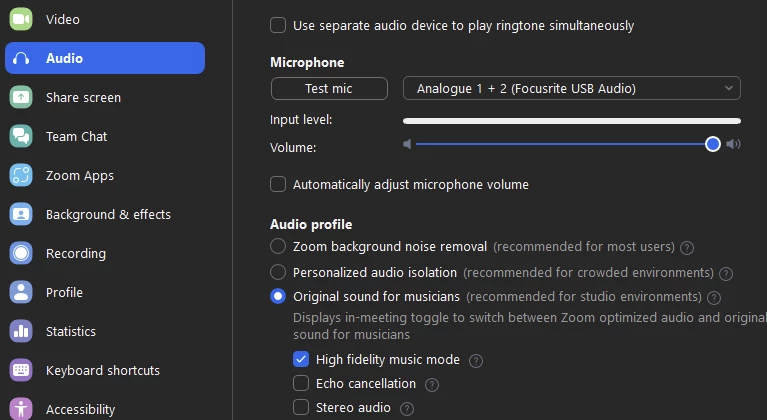Open the microphone device dropdown
The height and width of the screenshot is (420, 767).
571,88
